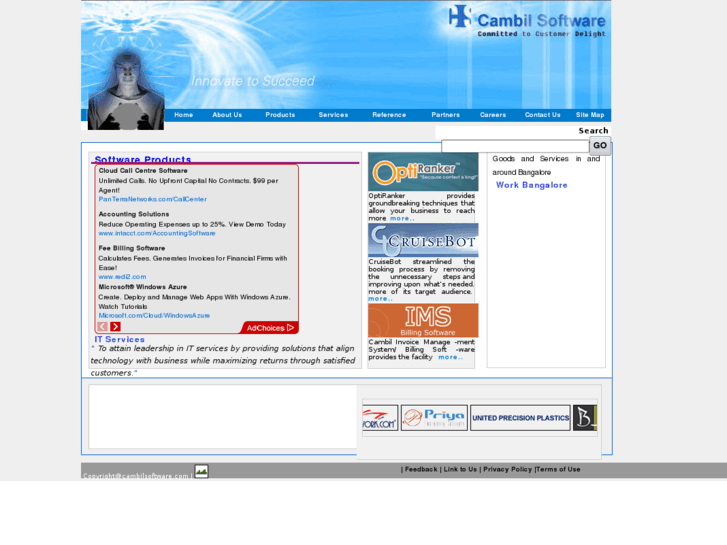727x545 pixels.
Task: Open the Feedback footer link
Action: coord(421,469)
